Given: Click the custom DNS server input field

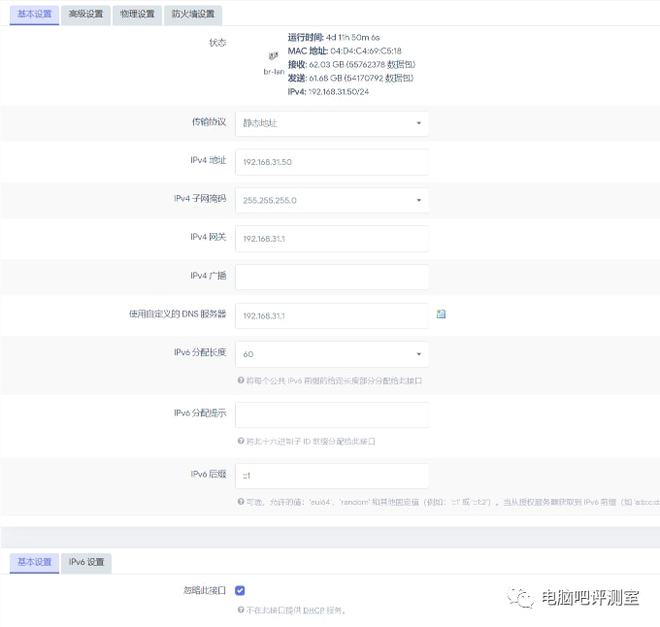Looking at the screenshot, I should click(332, 316).
